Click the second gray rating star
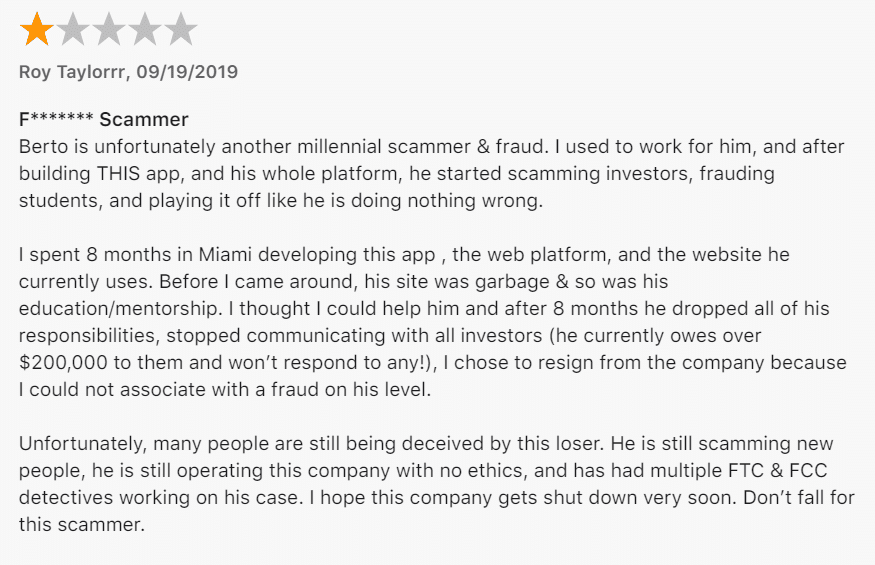 tap(73, 29)
